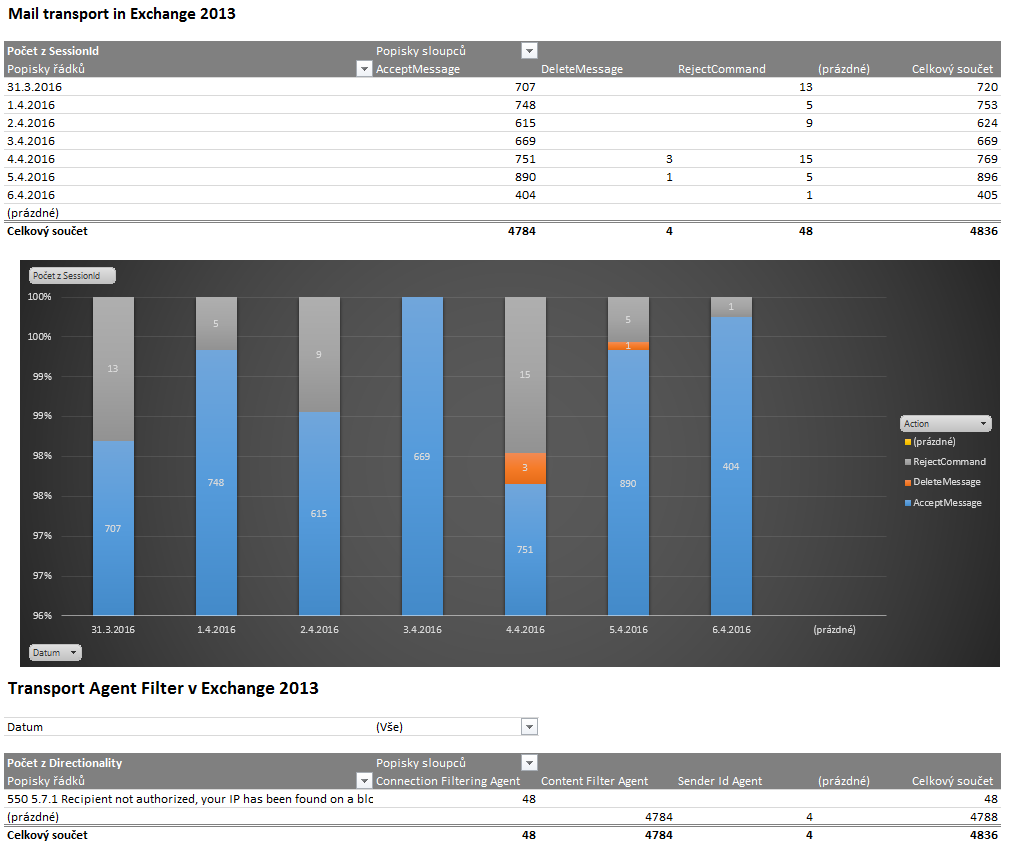This screenshot has height=853, width=1014.
Task: Select thin orange segment in the 5.4.2016 bar
Action: pos(628,346)
